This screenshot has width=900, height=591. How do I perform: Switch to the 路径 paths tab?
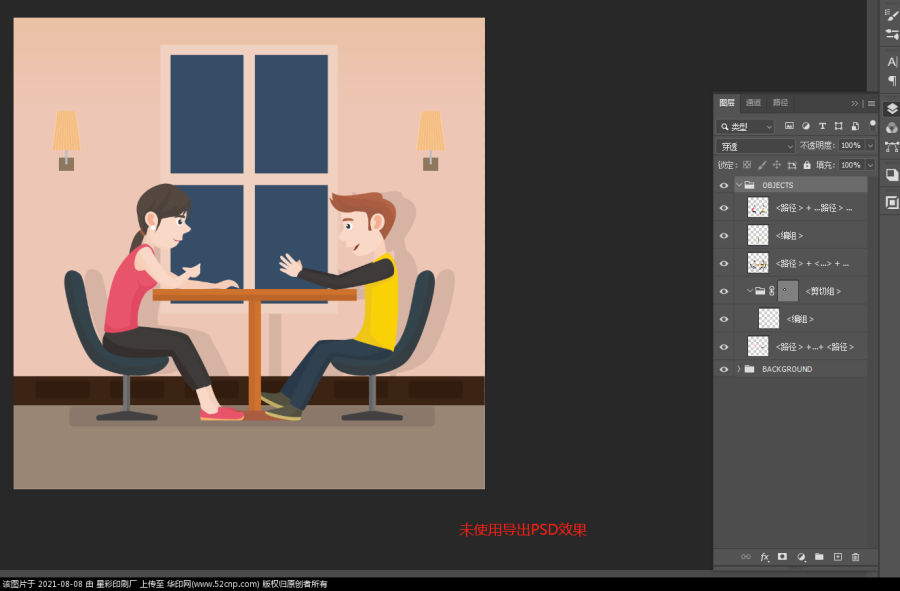pos(780,103)
